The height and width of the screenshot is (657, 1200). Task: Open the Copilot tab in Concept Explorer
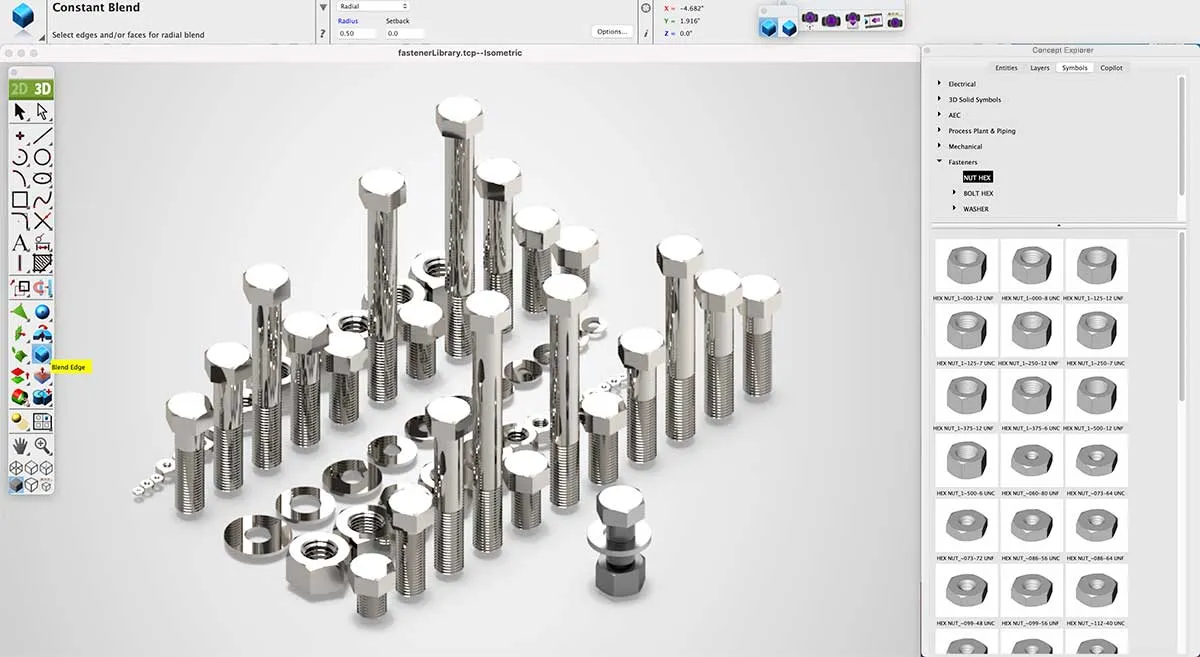[1112, 68]
